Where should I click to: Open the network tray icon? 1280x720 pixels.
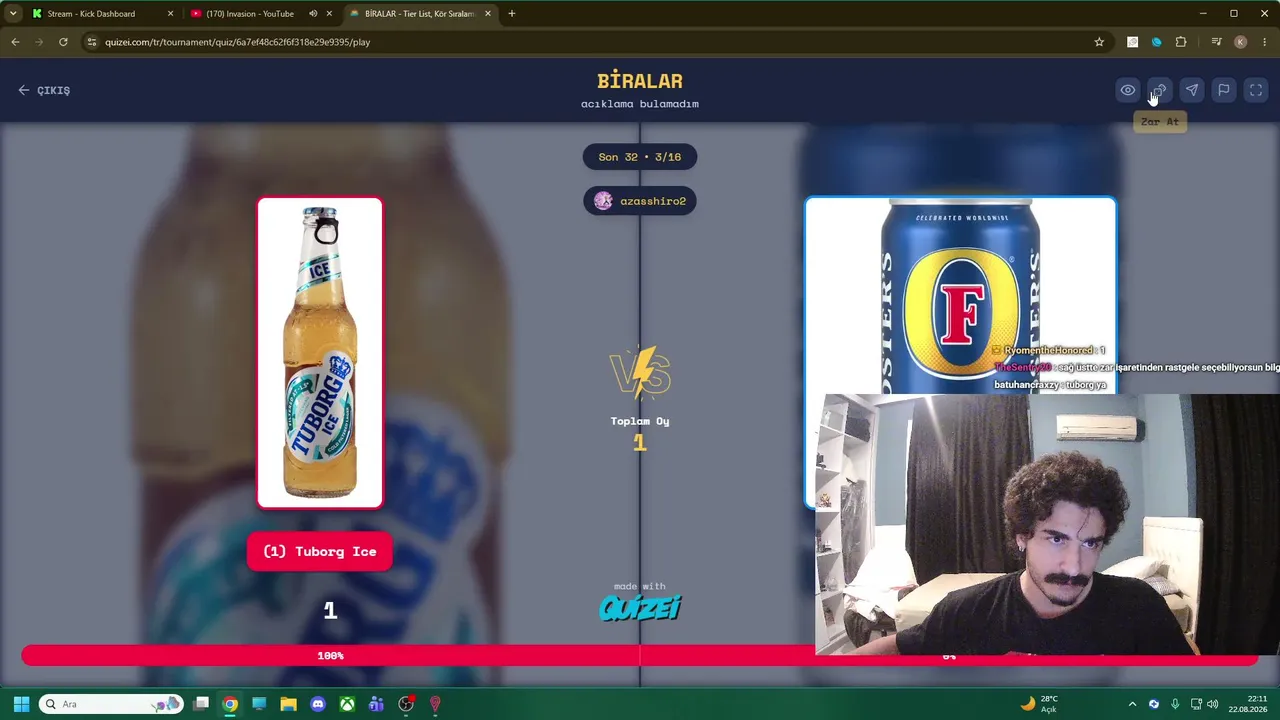[x=1196, y=704]
